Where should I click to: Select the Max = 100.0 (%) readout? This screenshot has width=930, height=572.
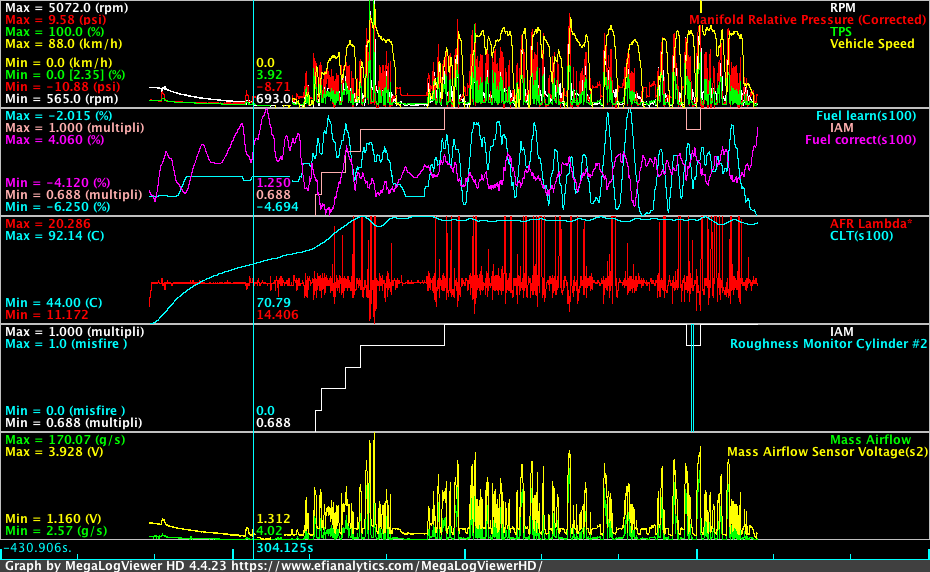coord(55,31)
